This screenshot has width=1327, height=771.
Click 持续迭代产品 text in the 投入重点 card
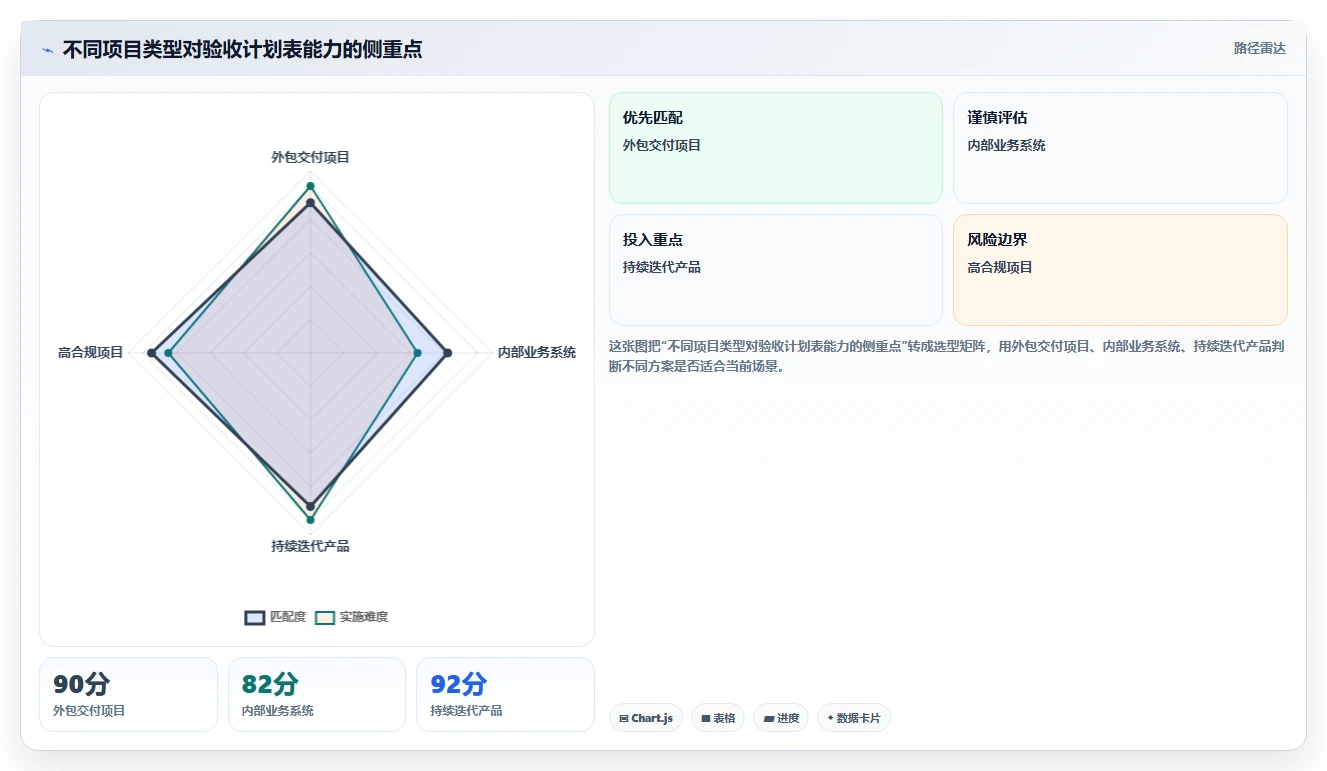pyautogui.click(x=662, y=267)
